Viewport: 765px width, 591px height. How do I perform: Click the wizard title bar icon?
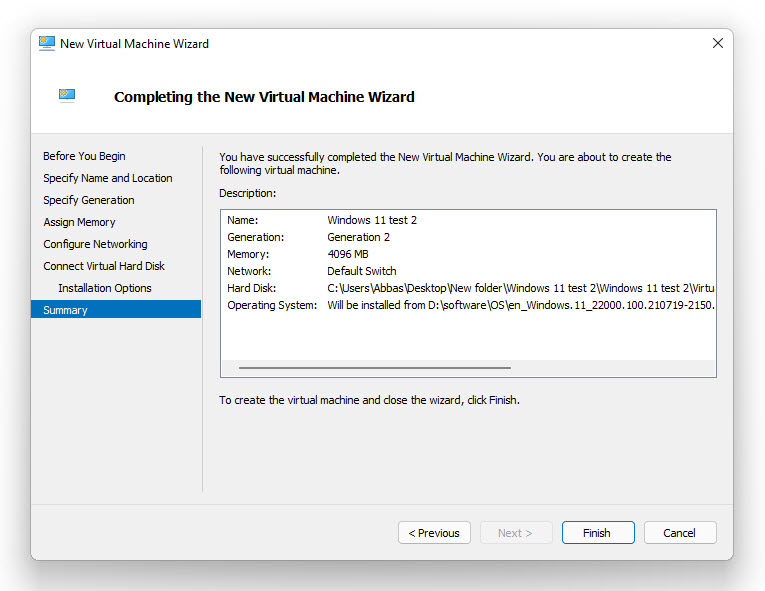click(47, 43)
